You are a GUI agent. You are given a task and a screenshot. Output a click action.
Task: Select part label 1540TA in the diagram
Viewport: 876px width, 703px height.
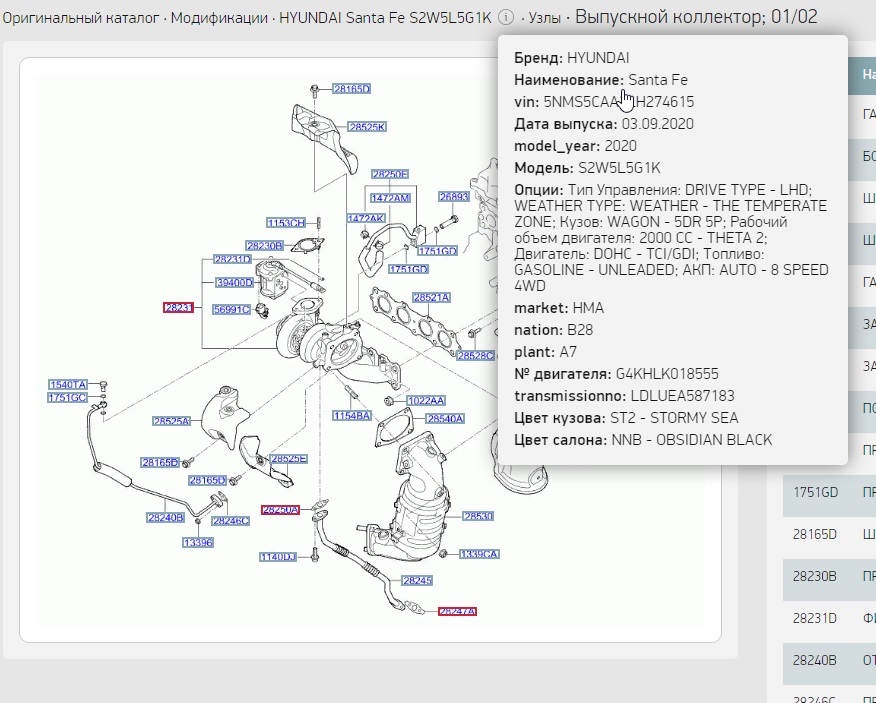[x=69, y=384]
